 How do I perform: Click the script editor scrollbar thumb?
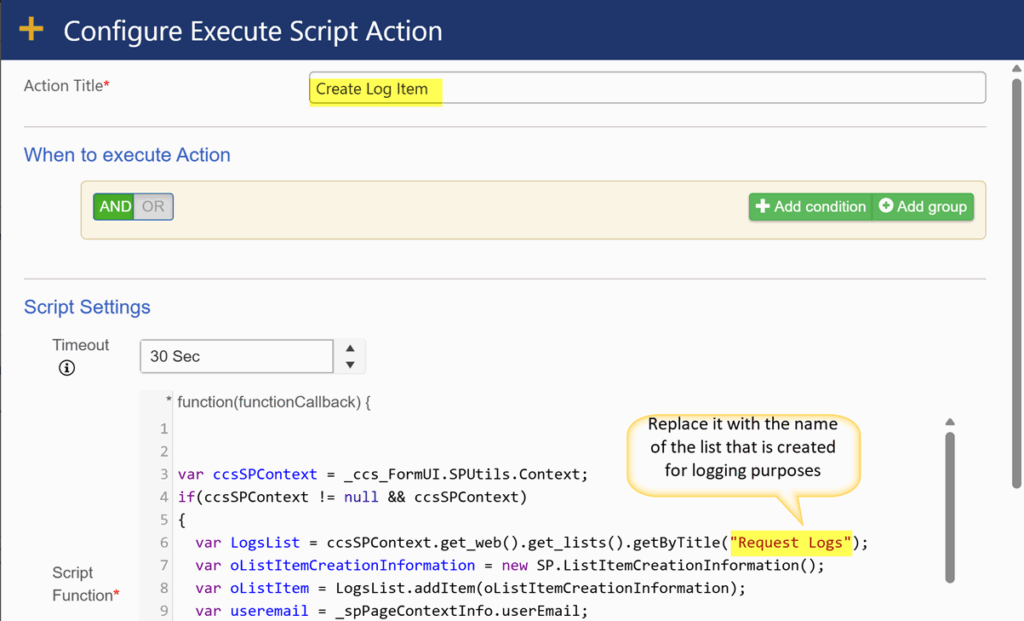(950, 507)
